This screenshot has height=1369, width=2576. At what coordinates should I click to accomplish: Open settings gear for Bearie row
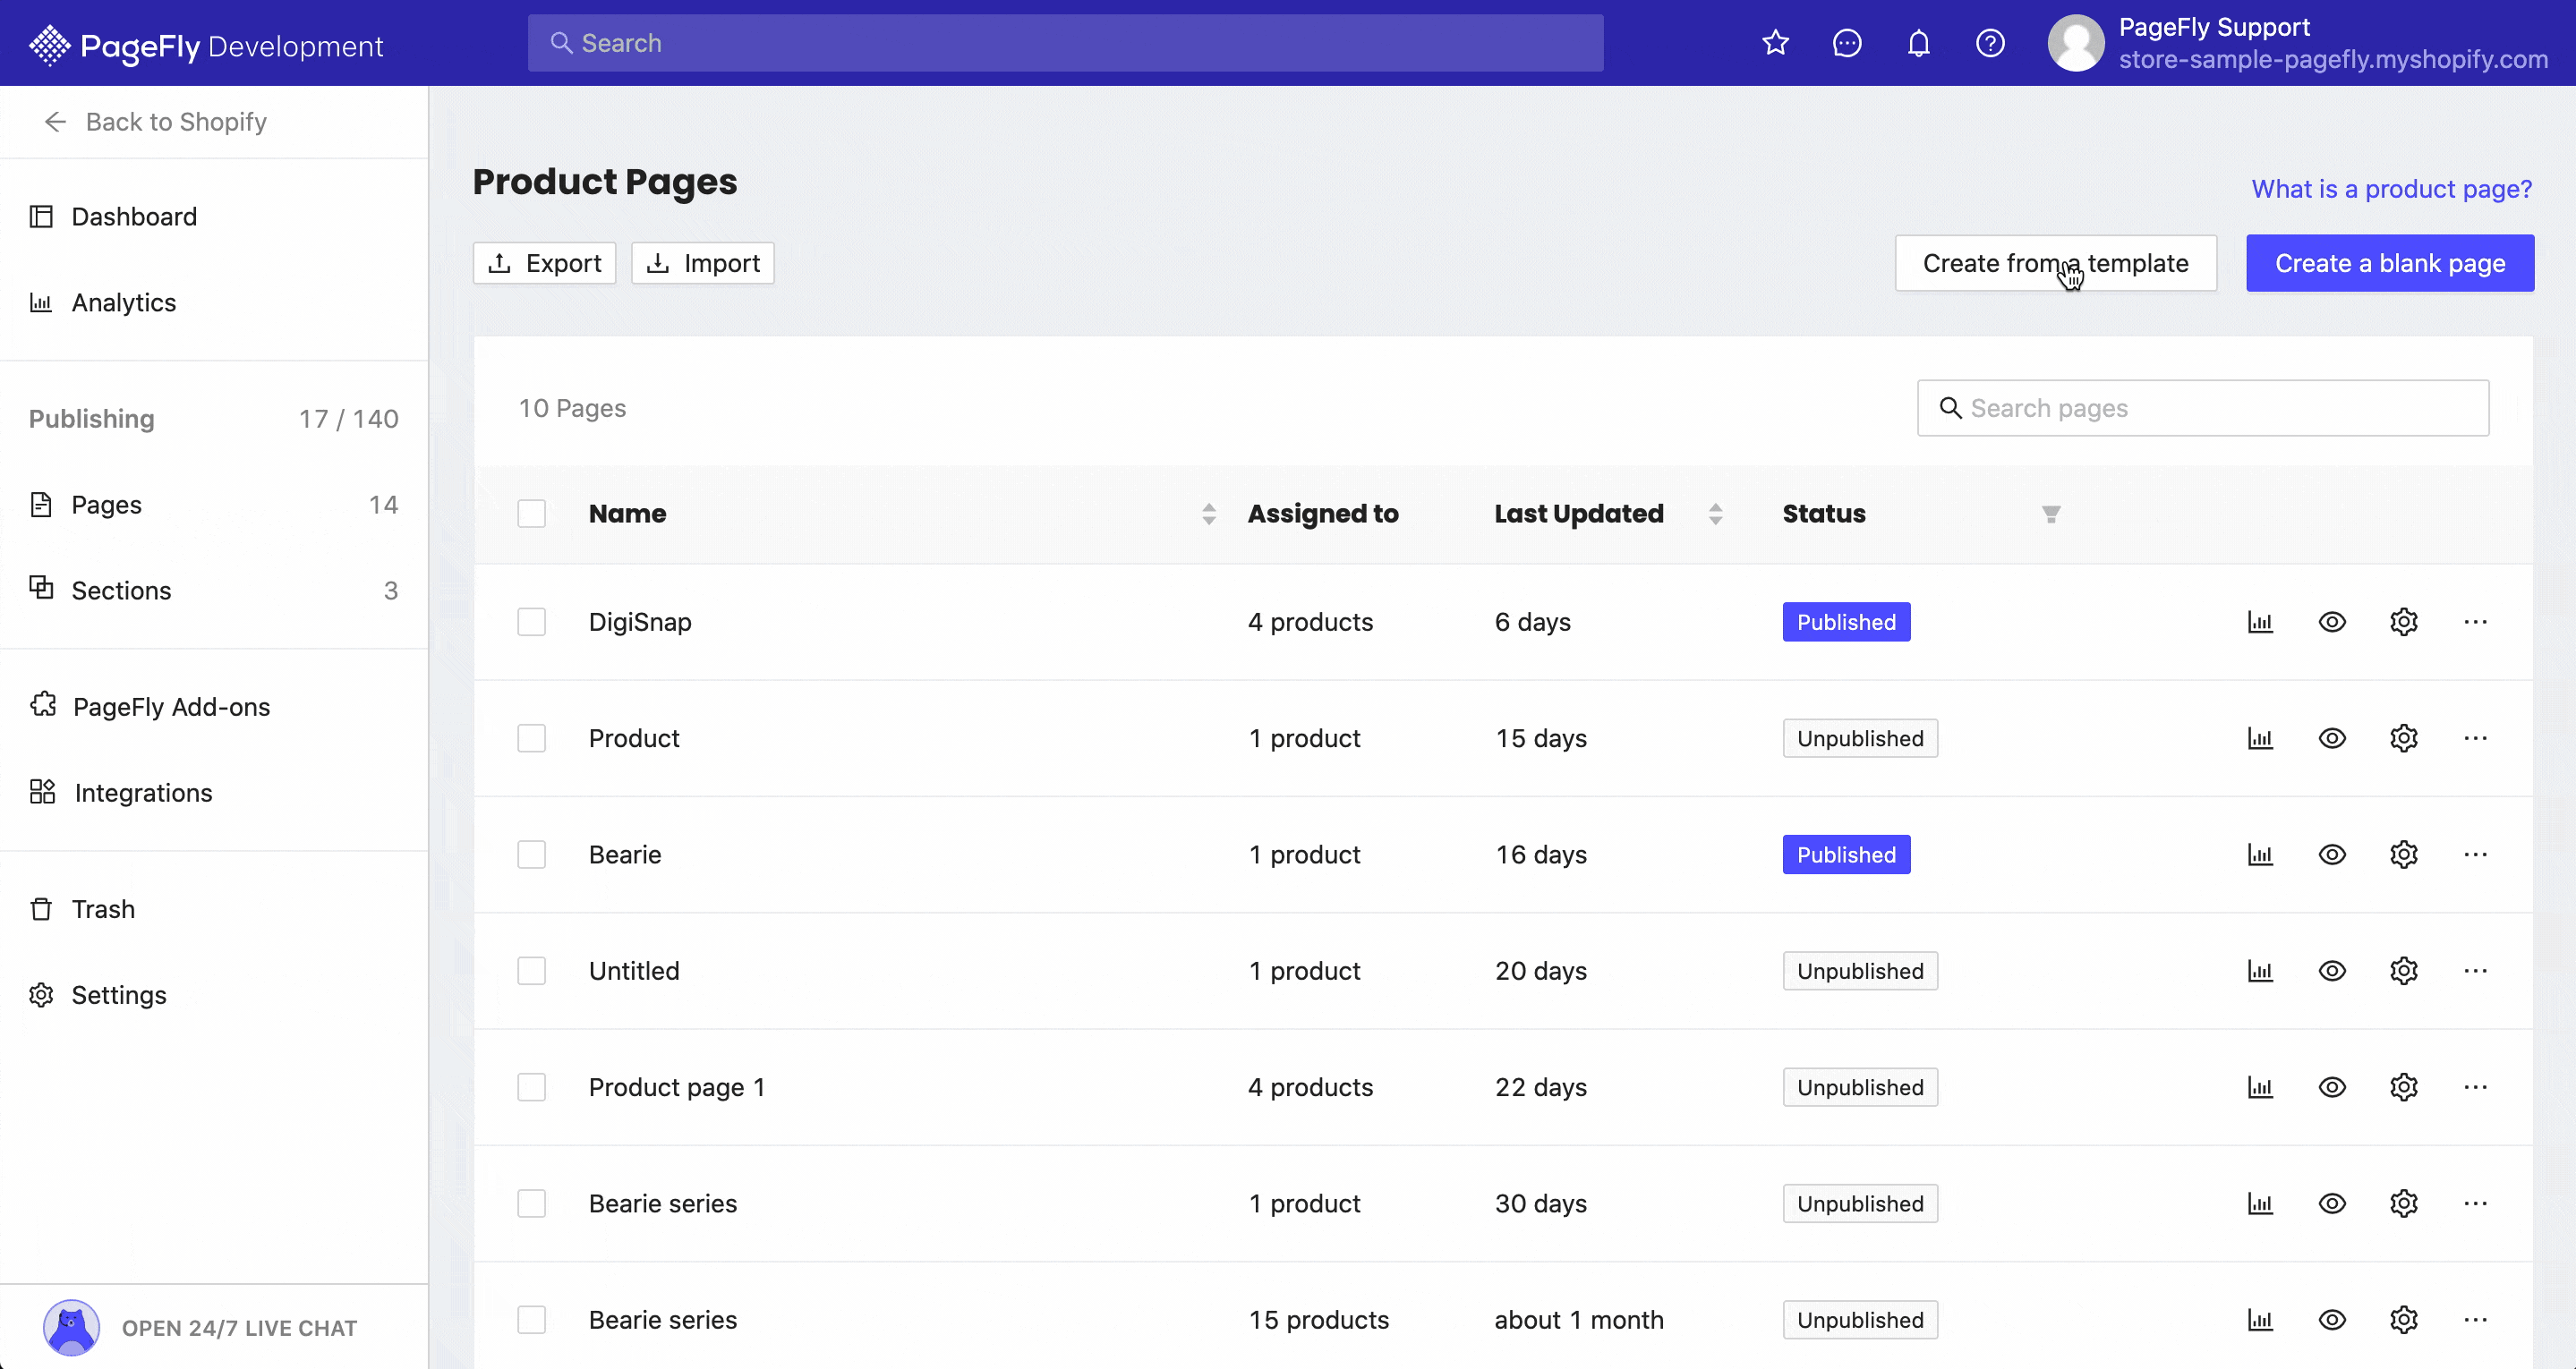2403,855
